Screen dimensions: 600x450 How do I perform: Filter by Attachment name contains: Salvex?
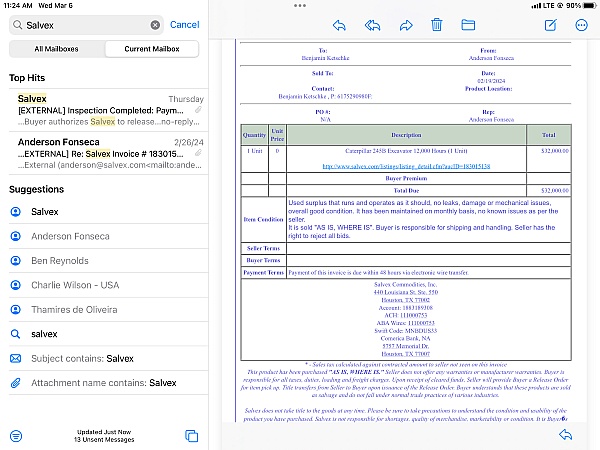point(109,383)
